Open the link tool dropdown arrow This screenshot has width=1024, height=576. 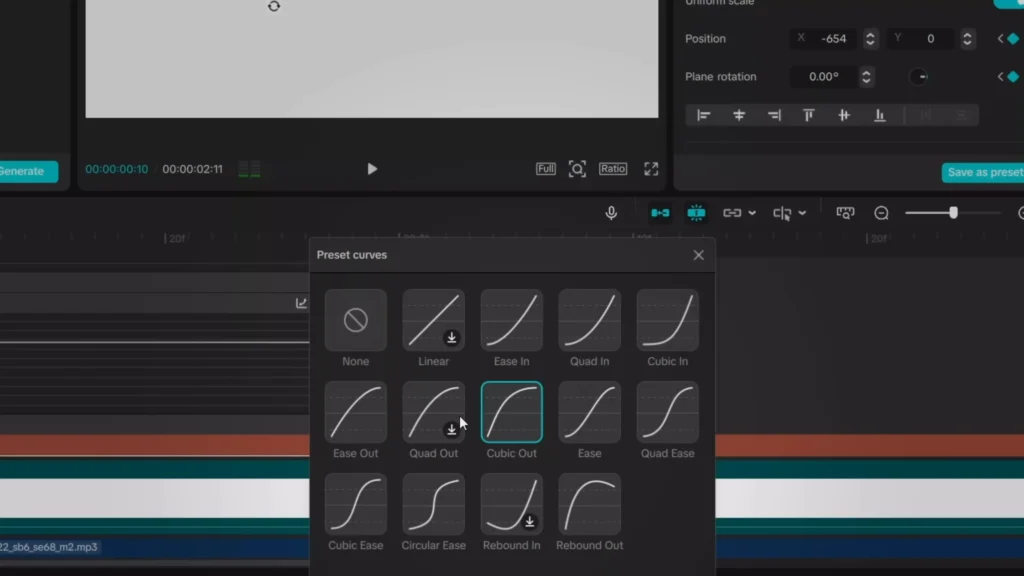point(751,212)
